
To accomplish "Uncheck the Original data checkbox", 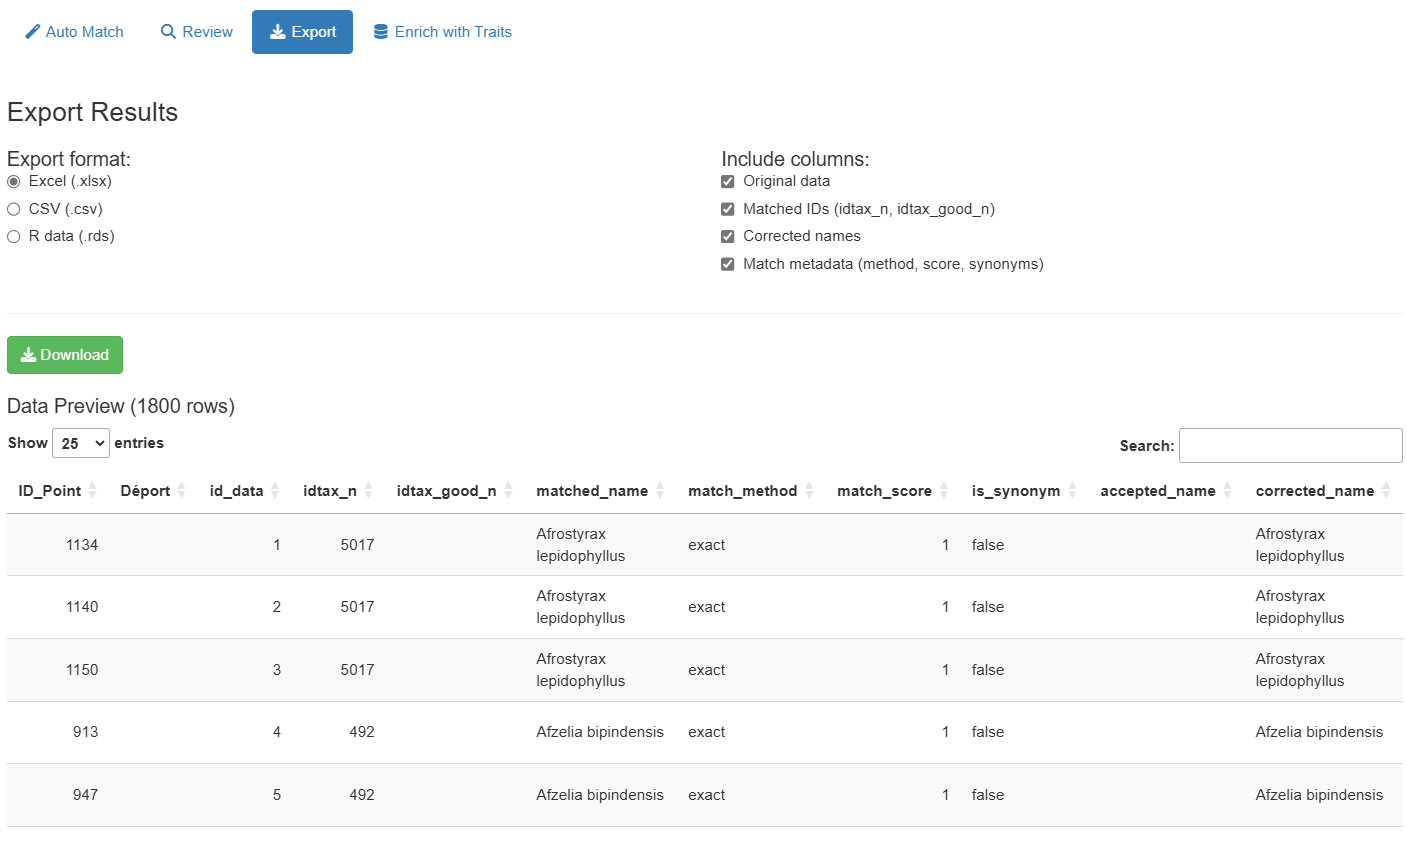I will (x=728, y=182).
